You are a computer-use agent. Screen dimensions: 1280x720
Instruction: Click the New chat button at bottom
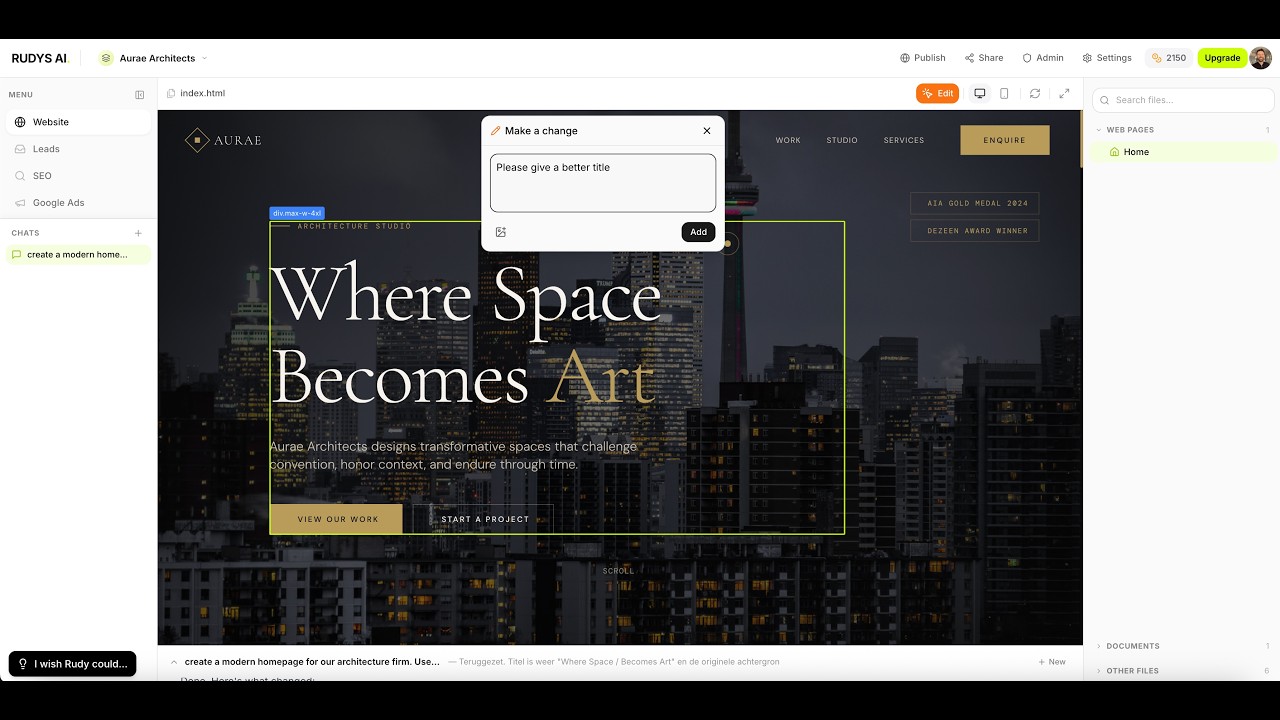click(1052, 662)
